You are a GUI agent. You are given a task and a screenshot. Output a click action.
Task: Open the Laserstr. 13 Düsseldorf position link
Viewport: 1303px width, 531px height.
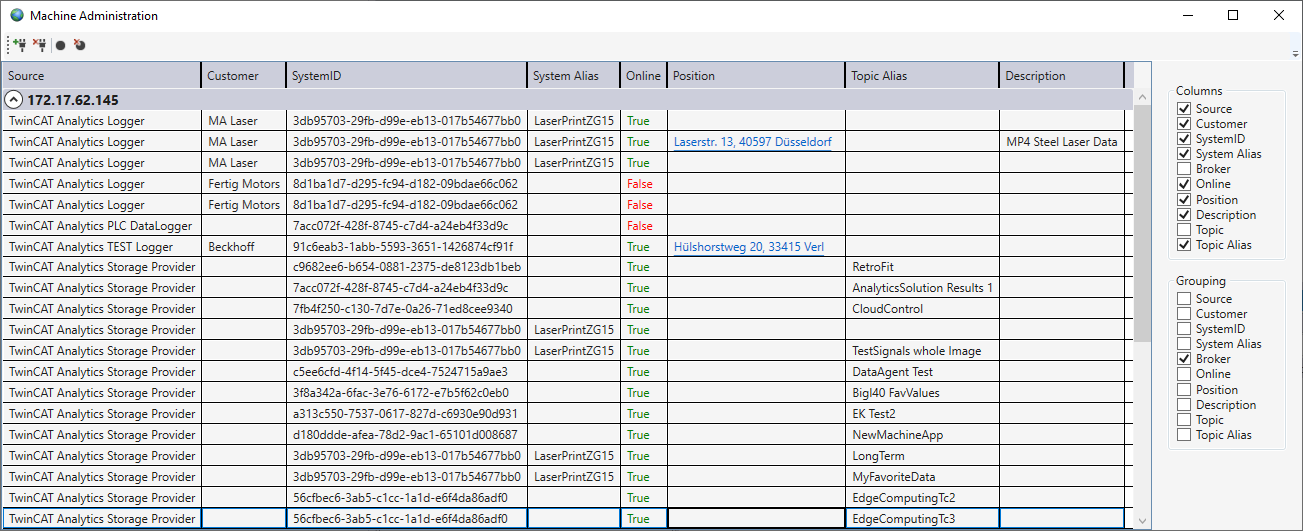tap(752, 142)
